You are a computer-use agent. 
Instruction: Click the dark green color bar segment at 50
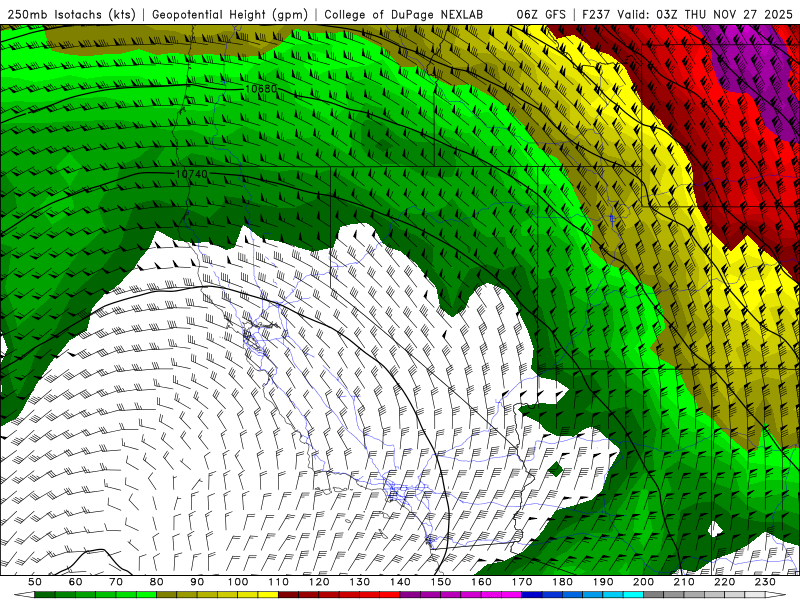point(45,595)
